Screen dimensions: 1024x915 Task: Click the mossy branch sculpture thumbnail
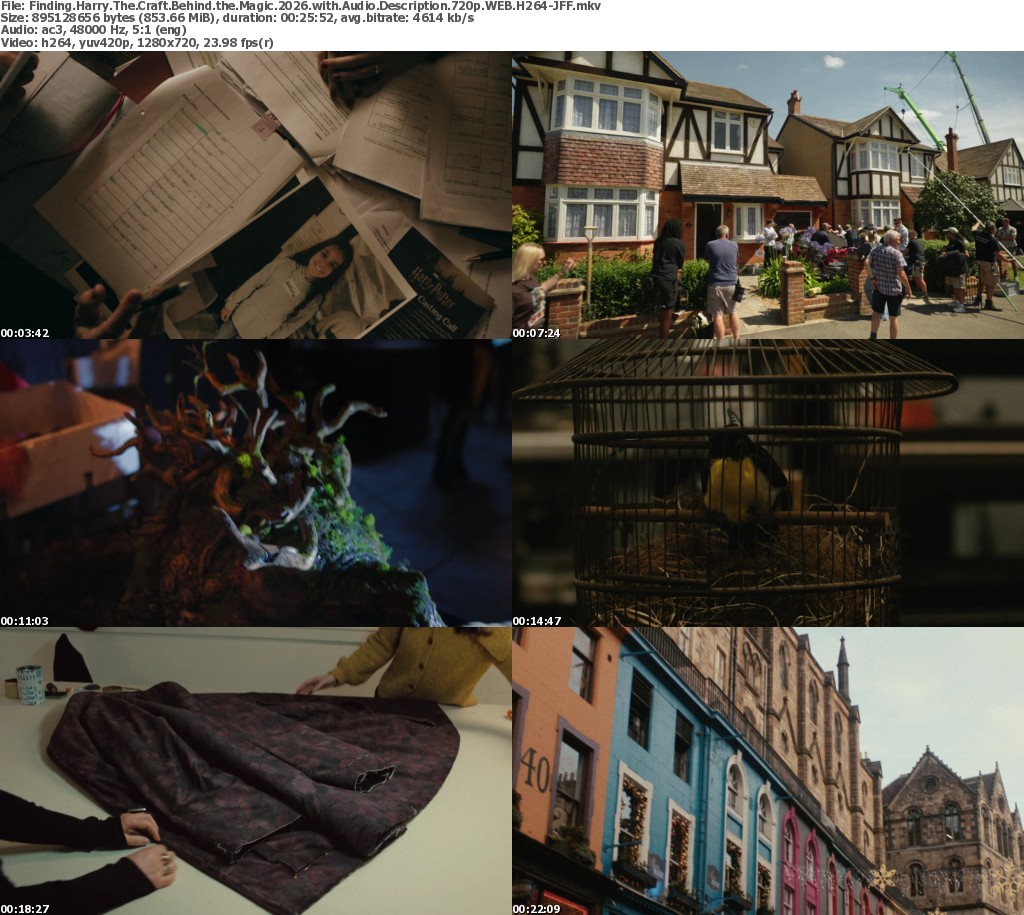tap(255, 482)
